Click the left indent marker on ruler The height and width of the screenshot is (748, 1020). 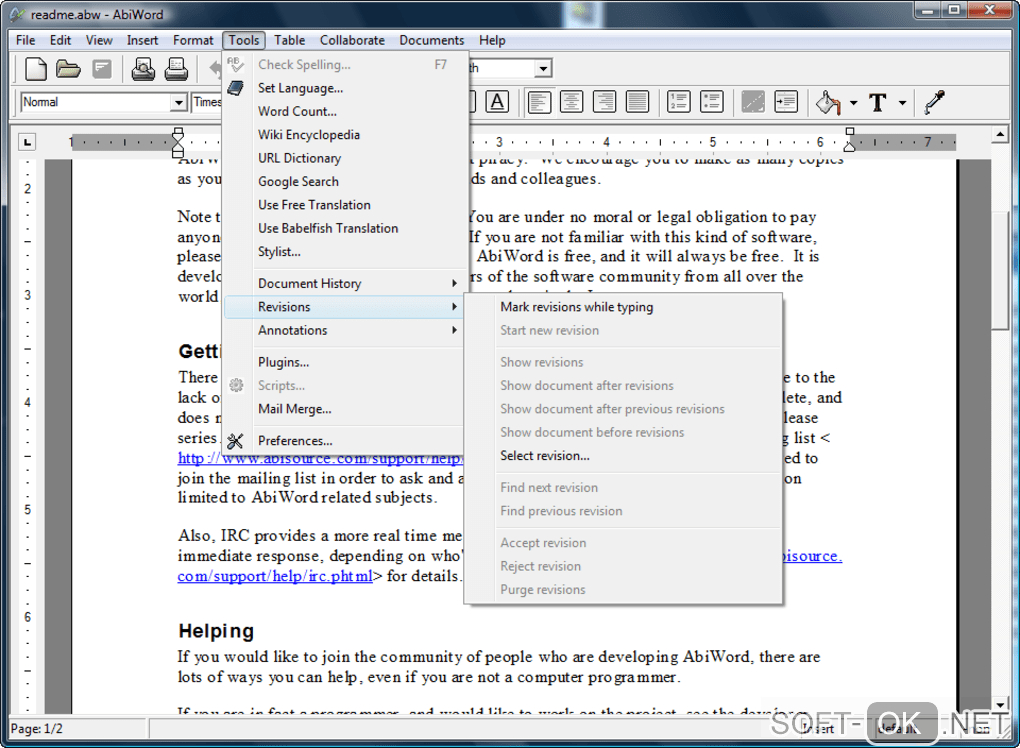coord(178,142)
